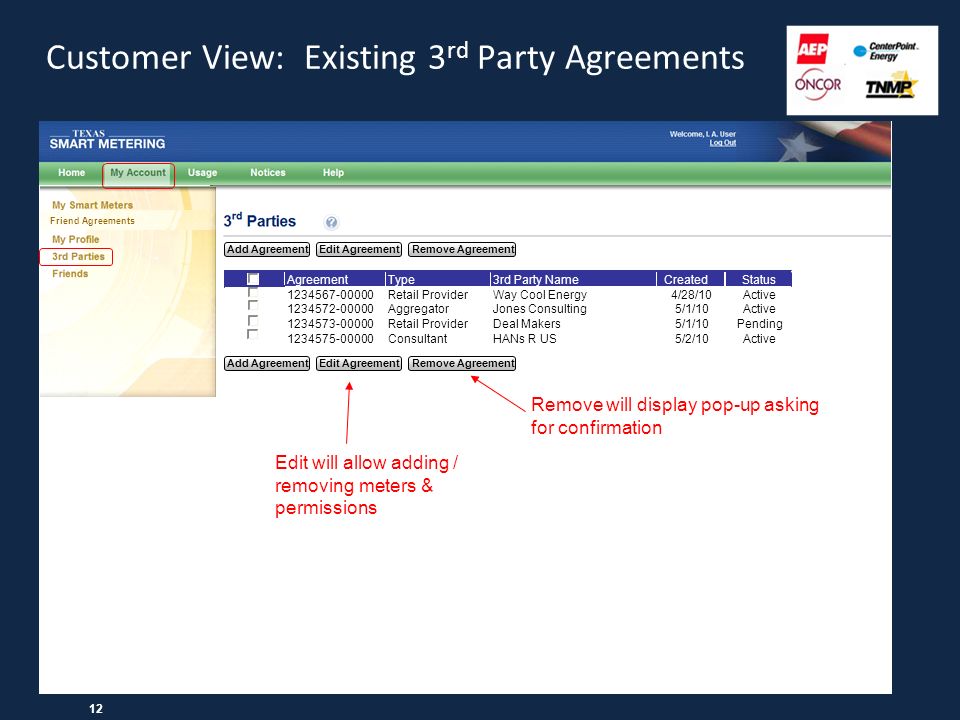Click the CenterPoint Energy logo
The image size is (960, 720).
click(x=886, y=51)
